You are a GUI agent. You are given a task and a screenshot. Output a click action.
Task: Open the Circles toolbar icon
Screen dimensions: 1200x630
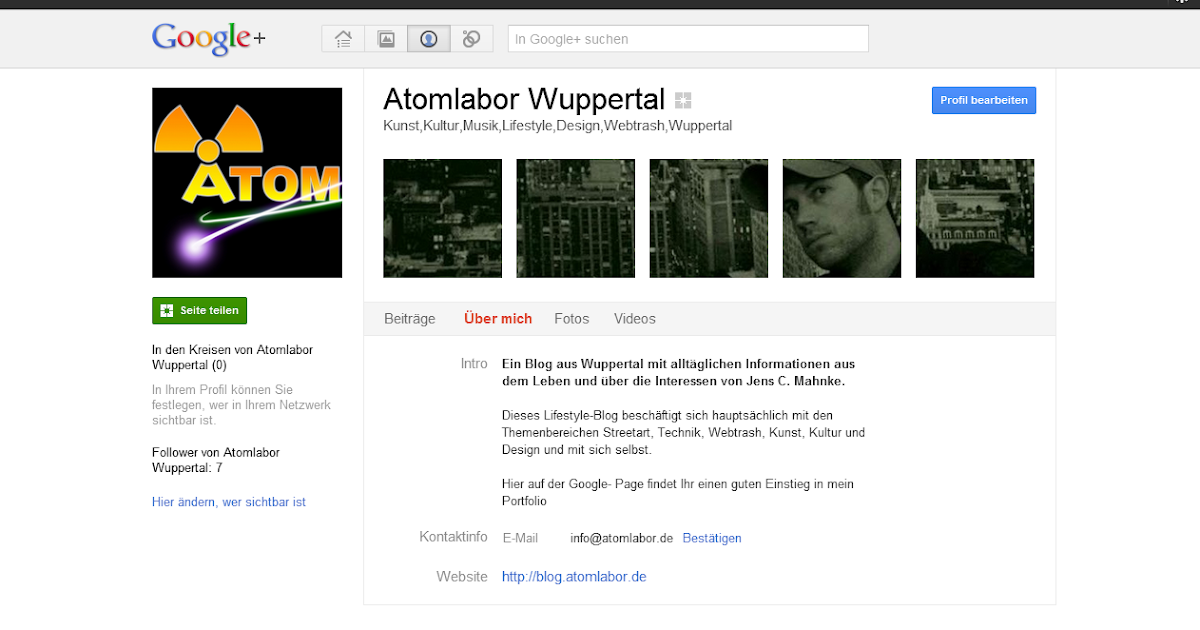pos(471,39)
